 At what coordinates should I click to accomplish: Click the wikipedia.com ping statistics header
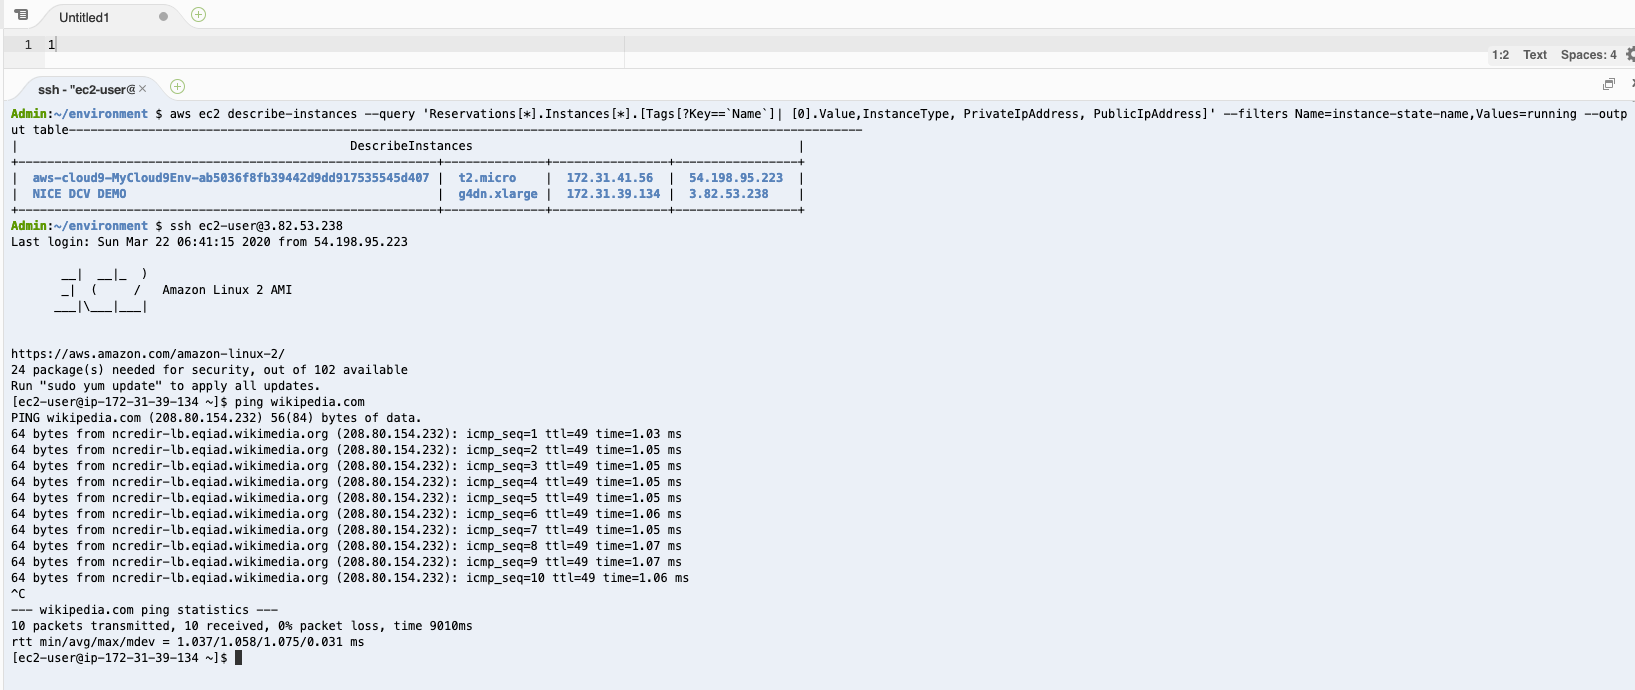pos(144,610)
